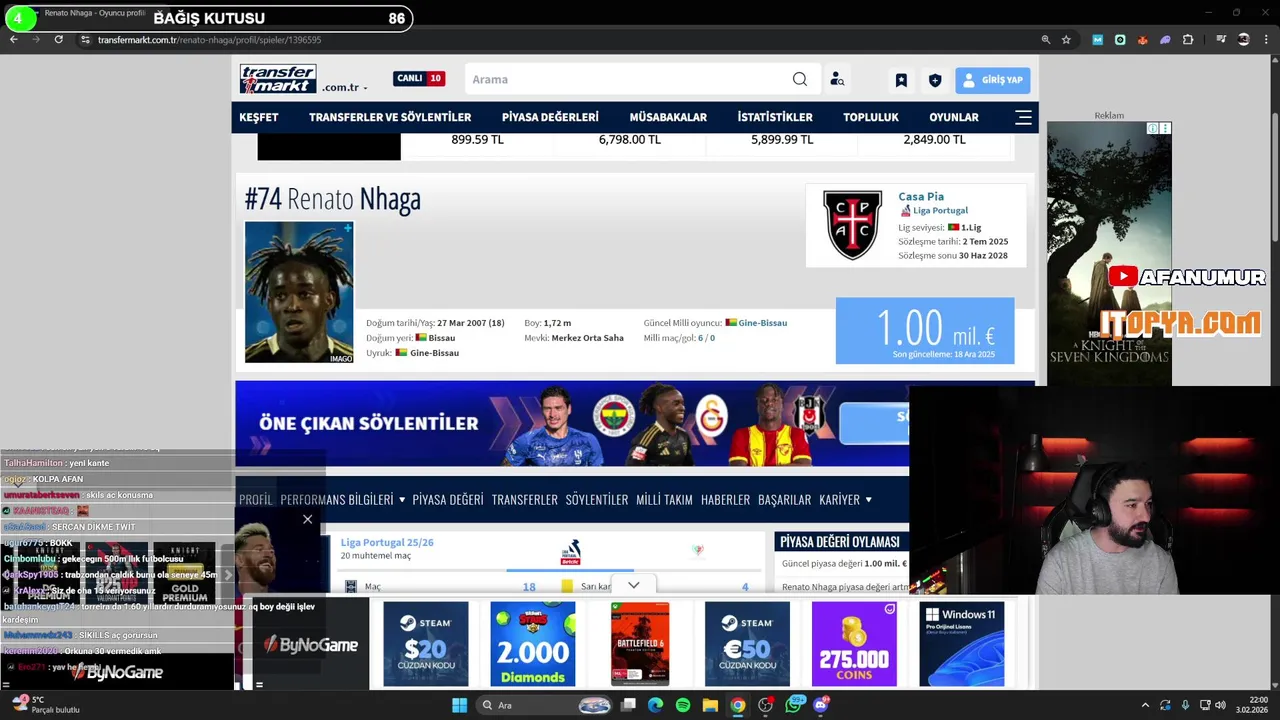This screenshot has width=1280, height=720.
Task: Click the Battlefield 6 ad tile
Action: click(x=640, y=644)
